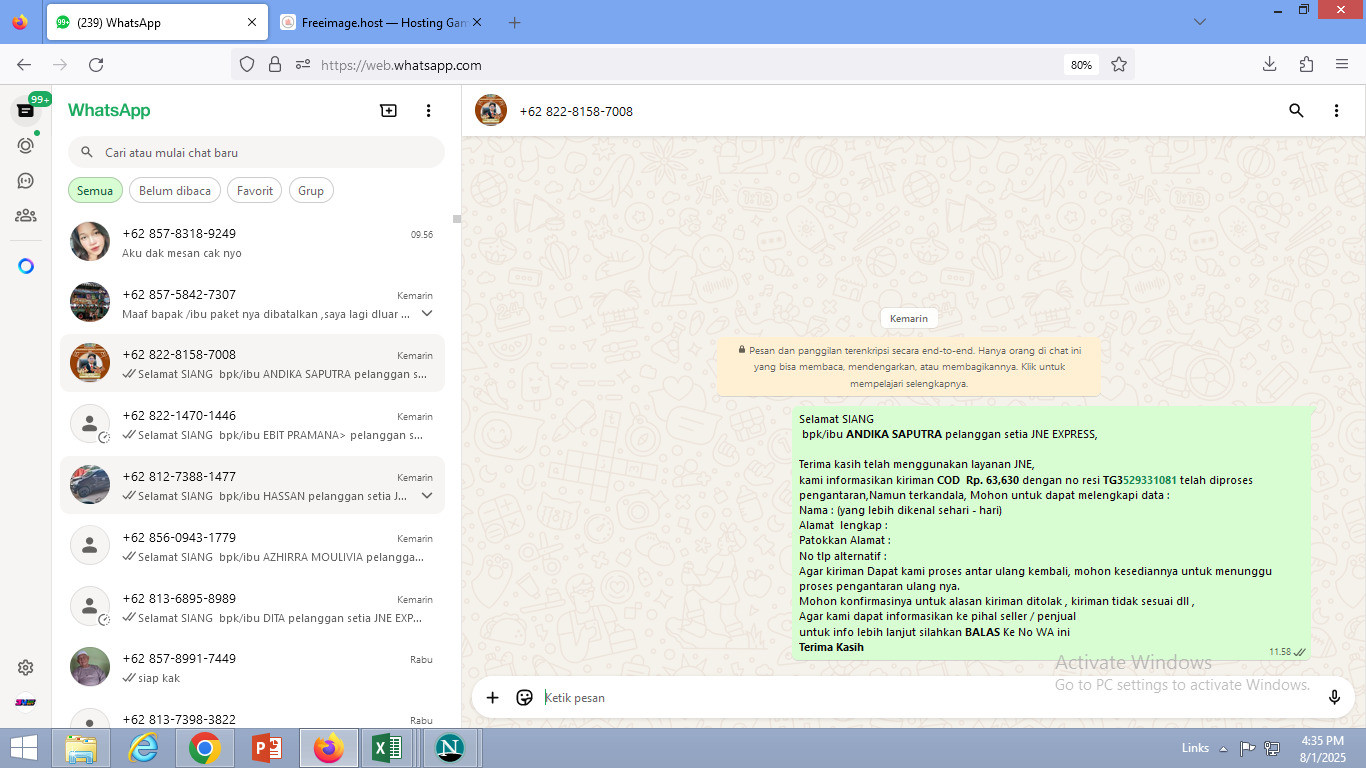The height and width of the screenshot is (768, 1366).
Task: Click the 80% zoom level indicator
Action: click(x=1081, y=65)
